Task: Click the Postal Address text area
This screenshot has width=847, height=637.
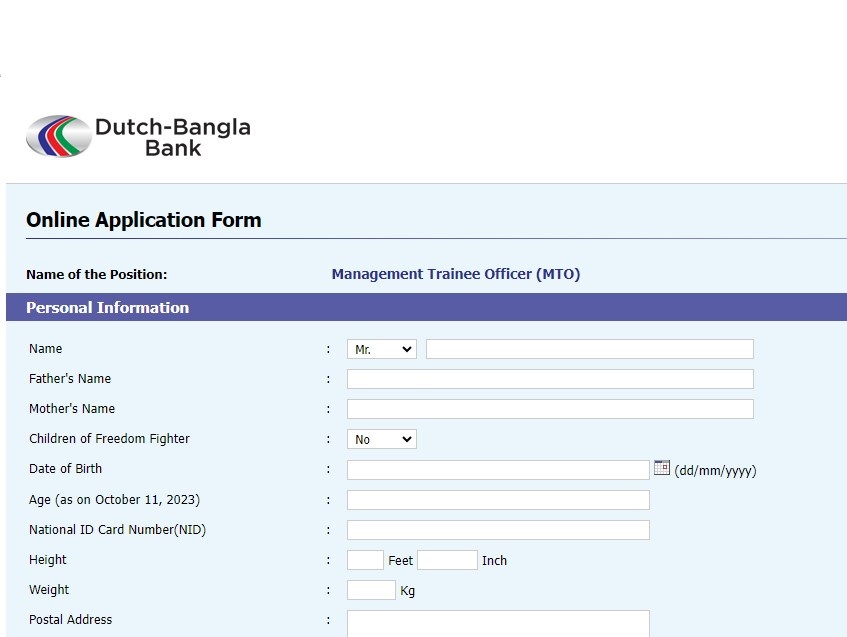Action: point(497,622)
